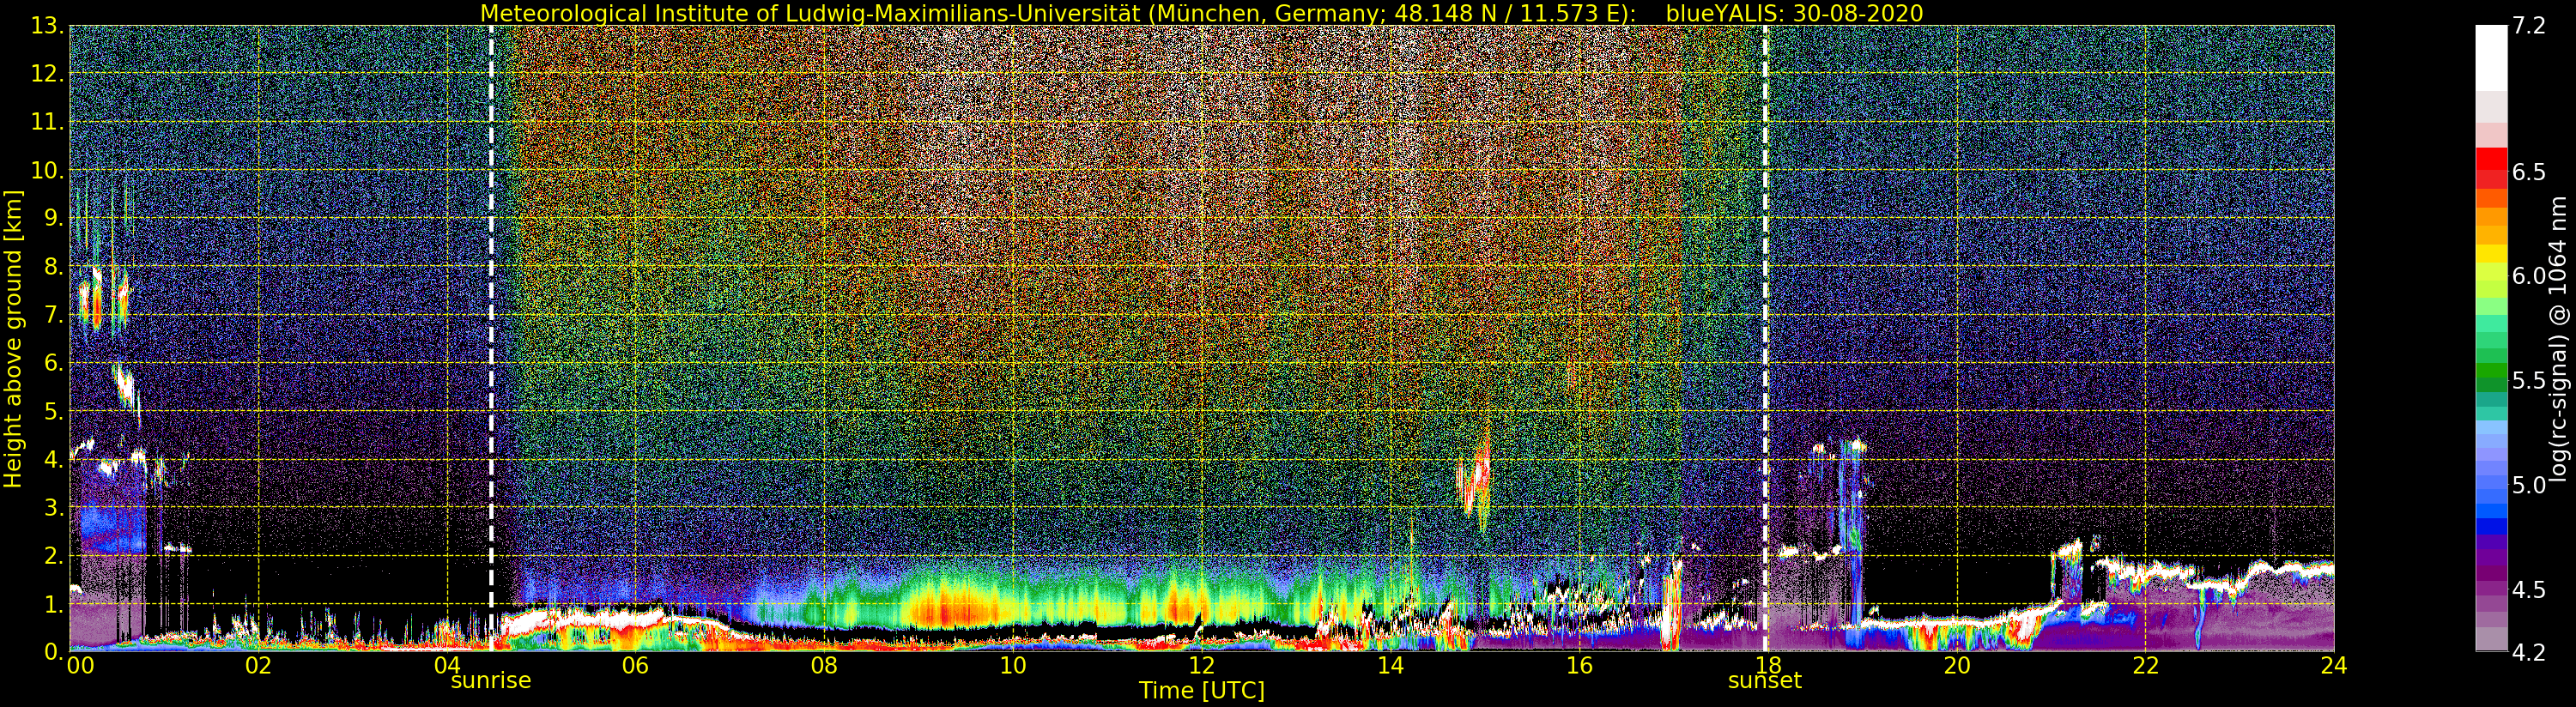This screenshot has width=2576, height=707.
Task: Click the 4.2 colorbar minimum label
Action: [2529, 652]
